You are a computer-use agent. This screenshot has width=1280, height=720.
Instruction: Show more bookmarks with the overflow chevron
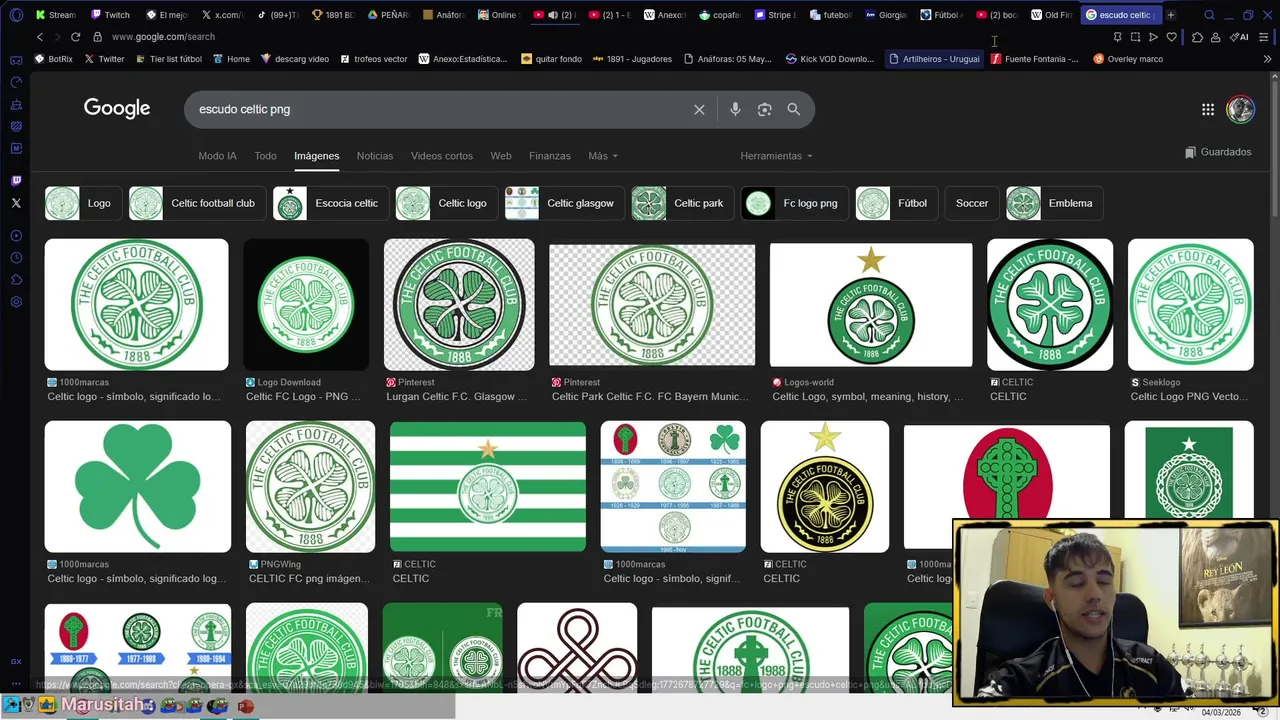click(x=1268, y=59)
